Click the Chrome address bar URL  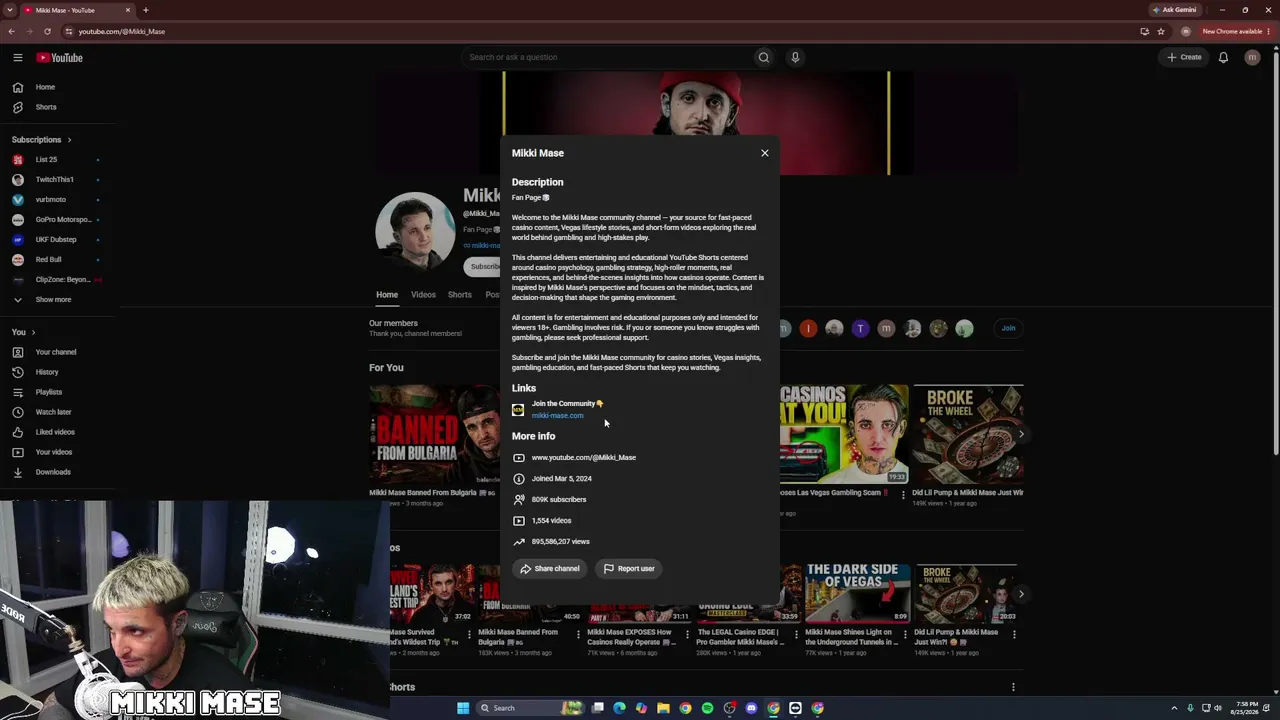pyautogui.click(x=122, y=31)
